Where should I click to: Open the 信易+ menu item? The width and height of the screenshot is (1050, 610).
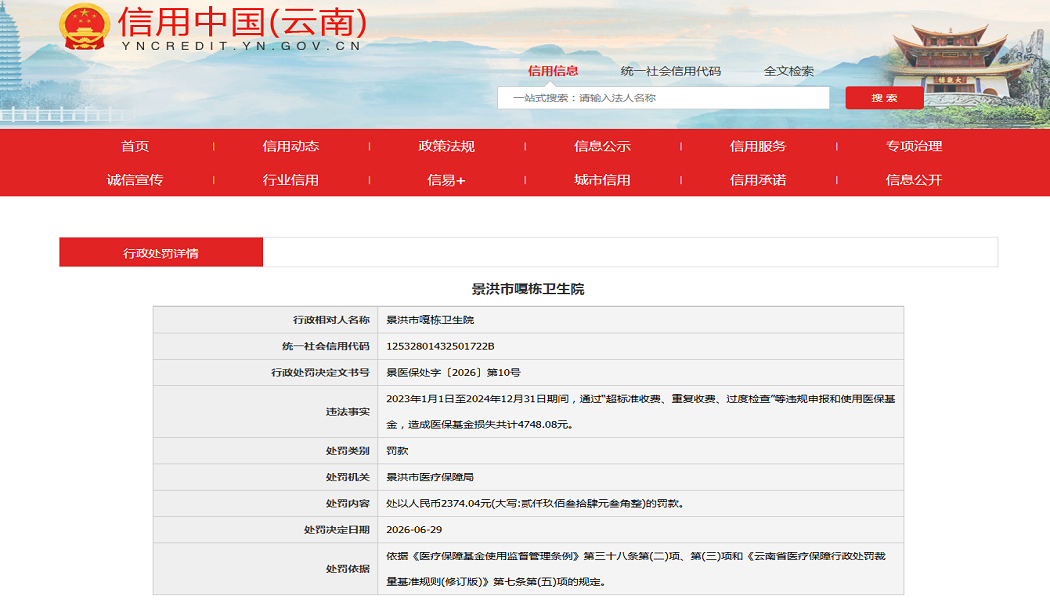[446, 179]
